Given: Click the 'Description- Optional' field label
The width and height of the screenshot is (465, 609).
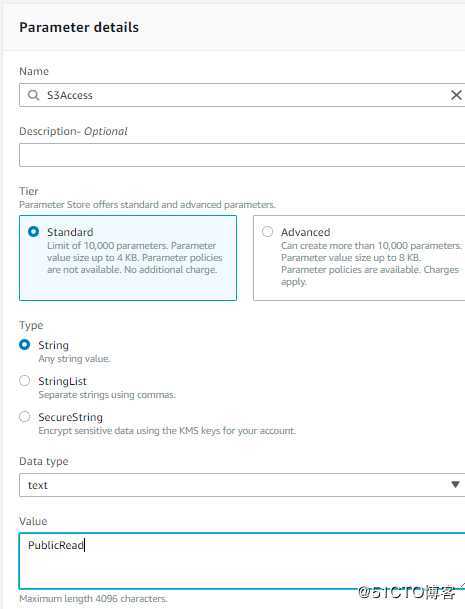Looking at the screenshot, I should 73,131.
